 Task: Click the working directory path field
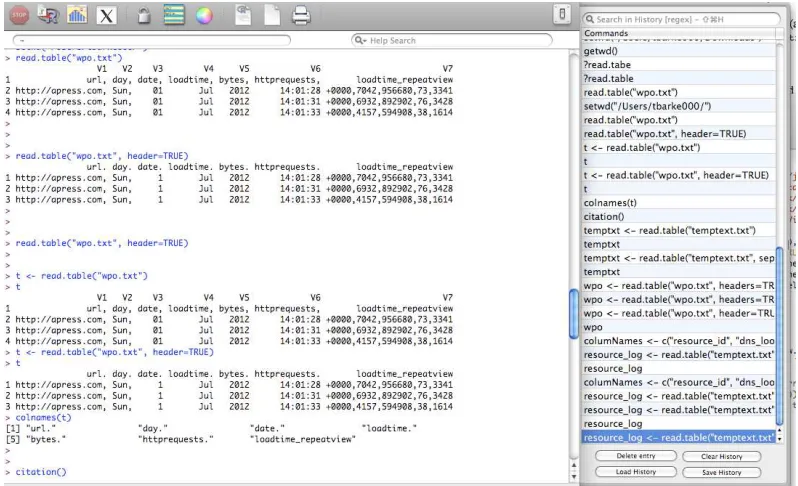152,40
